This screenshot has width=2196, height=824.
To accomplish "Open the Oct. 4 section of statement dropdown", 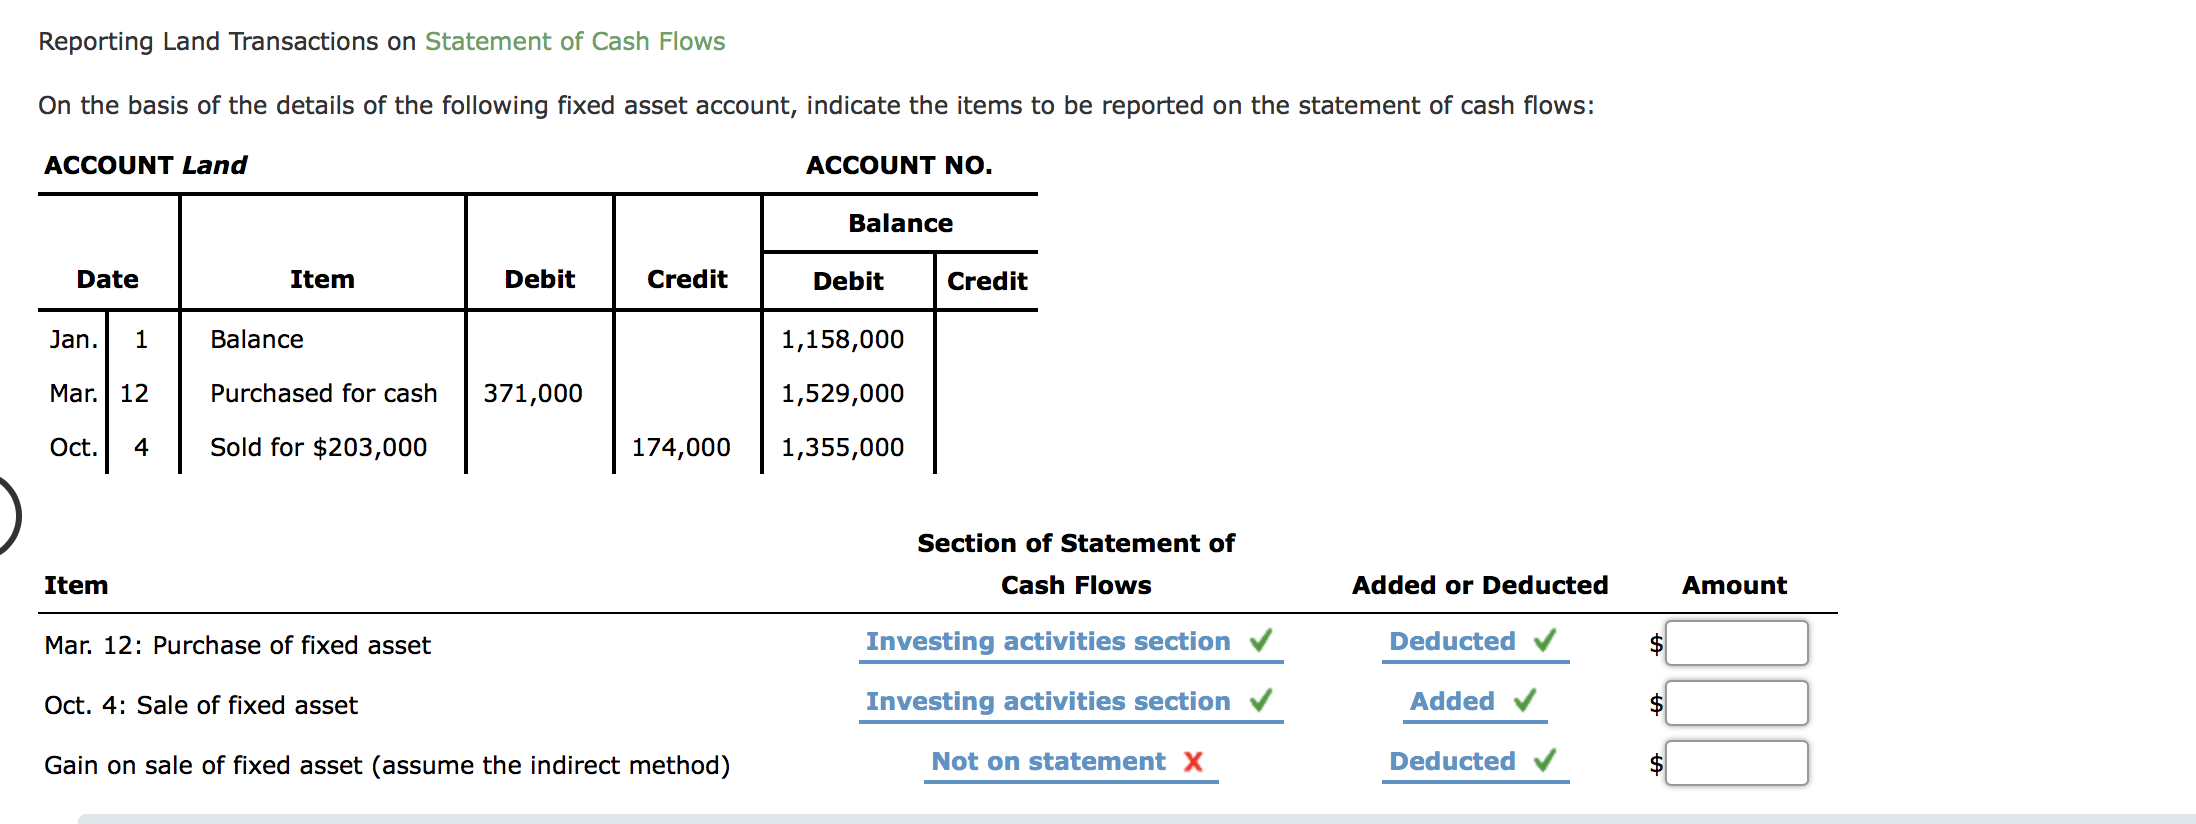I will coord(1048,701).
